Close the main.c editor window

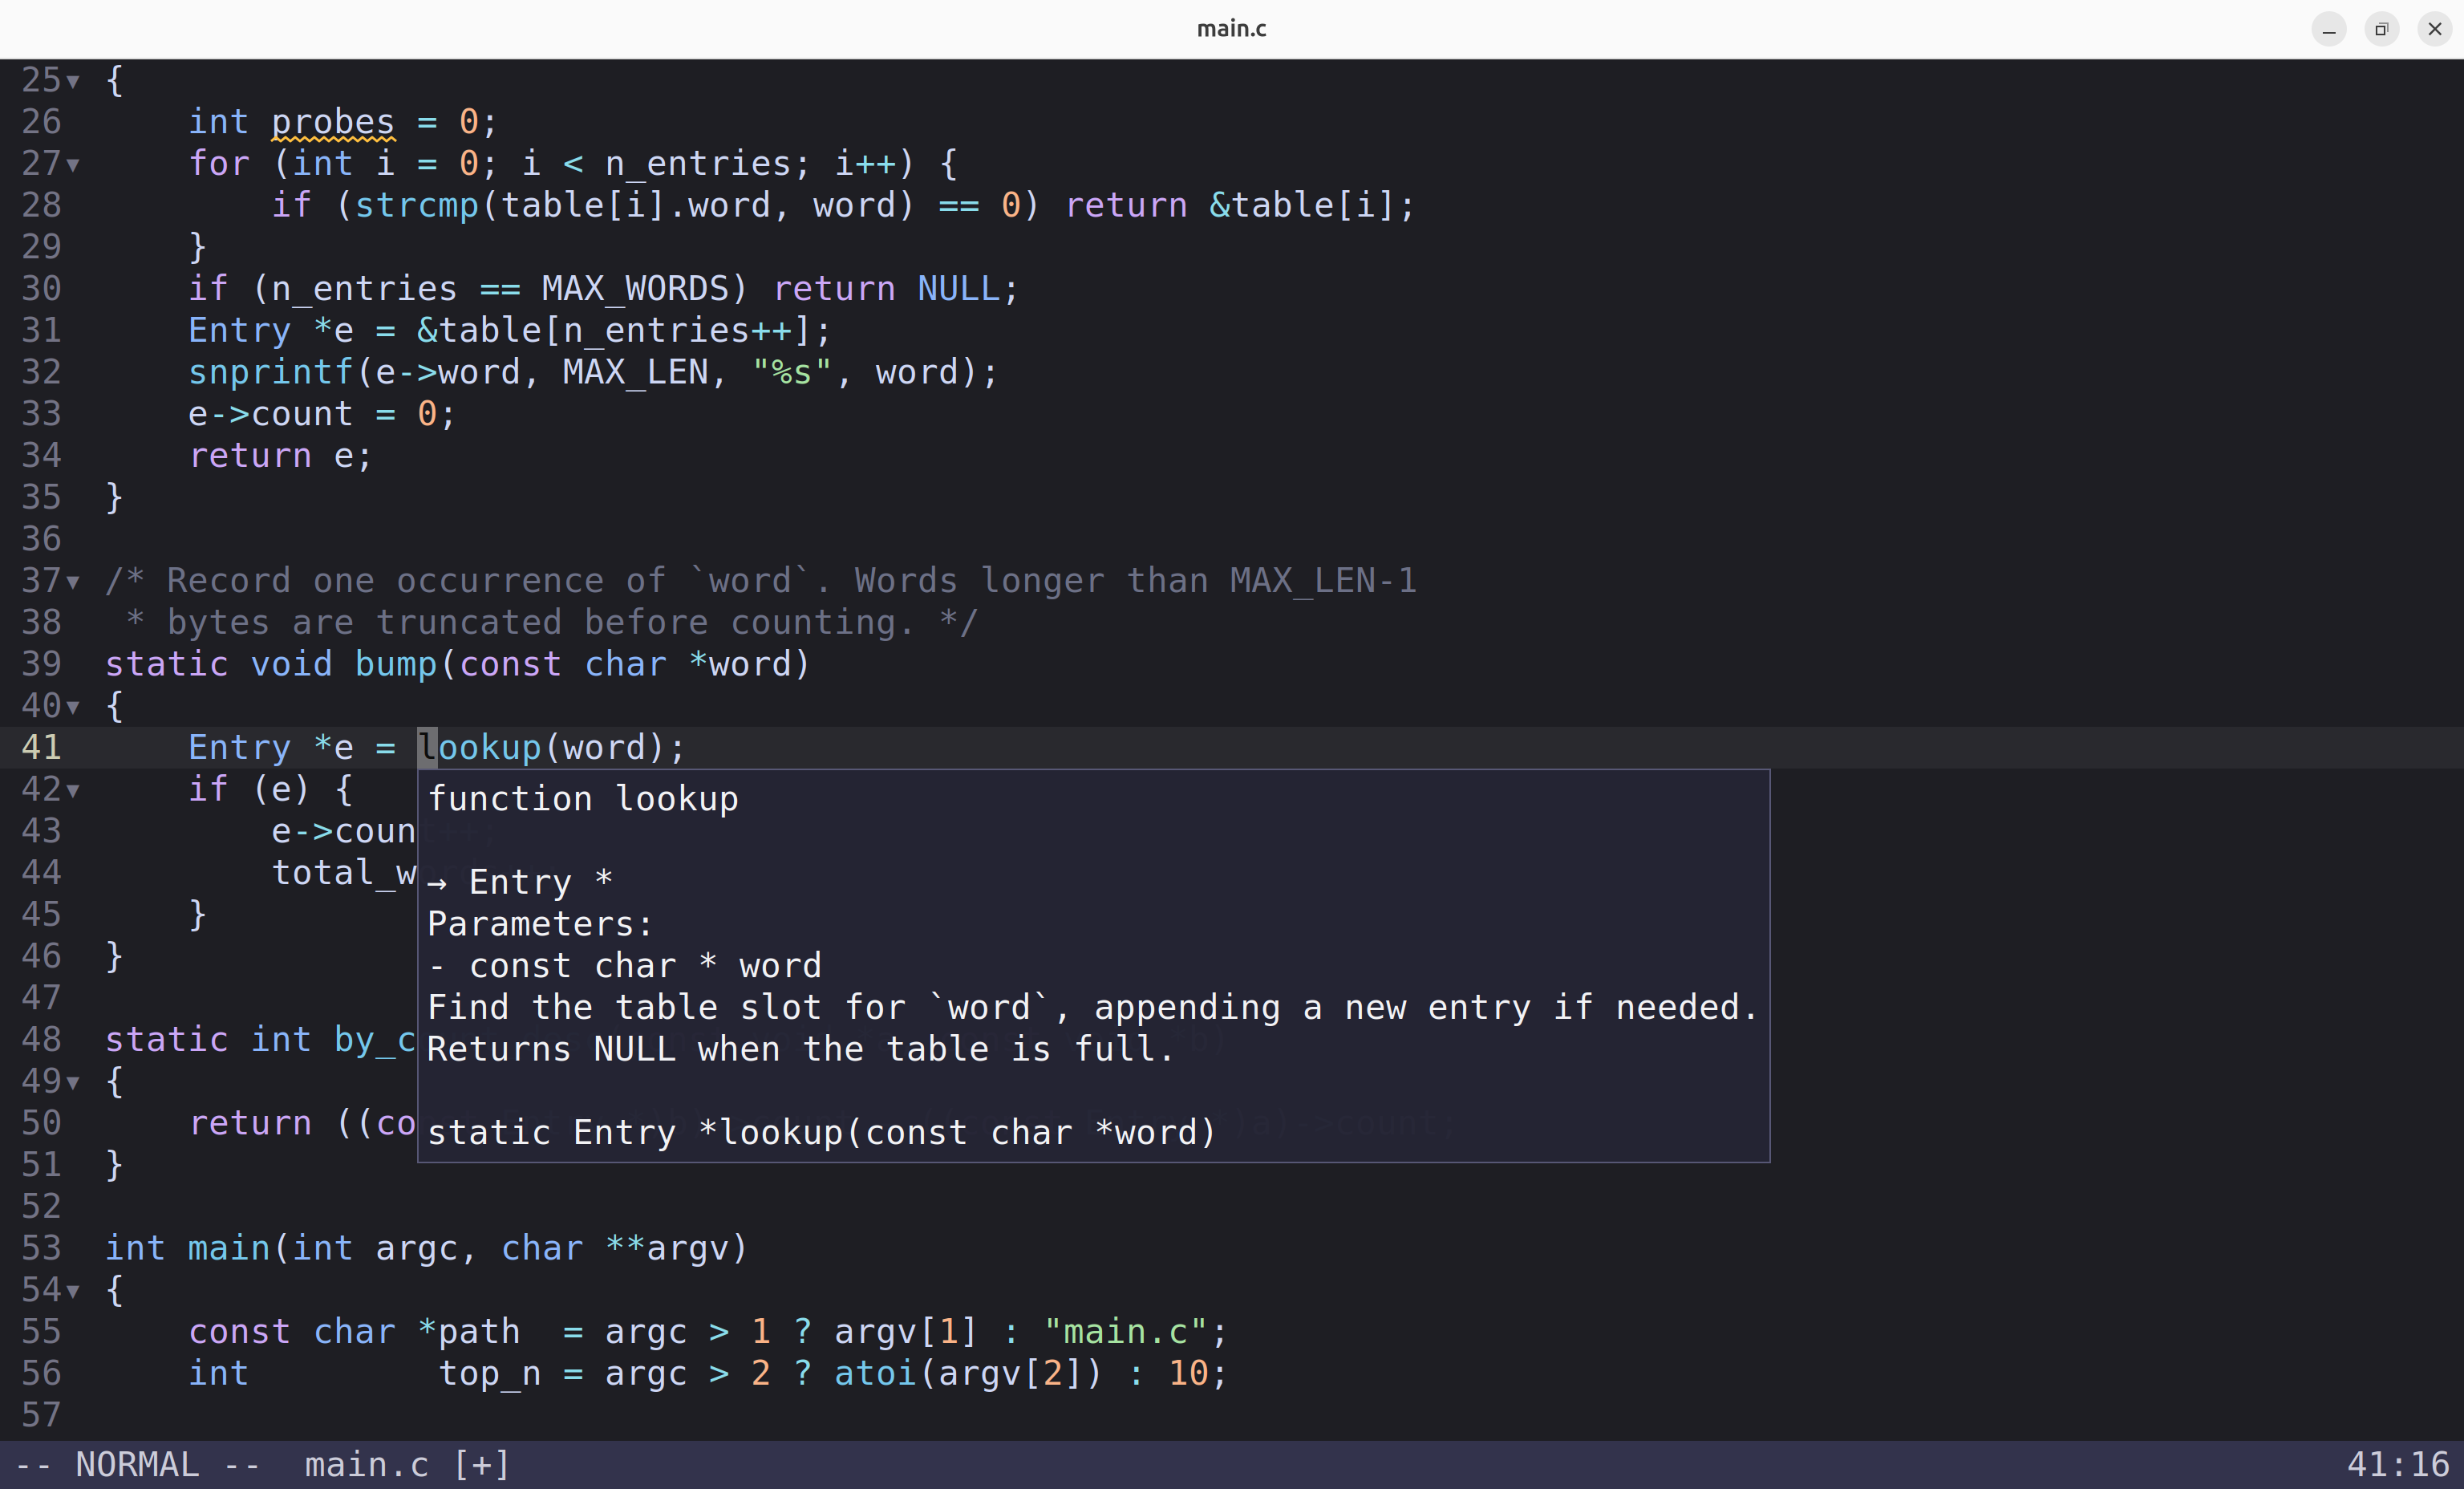tap(2435, 29)
